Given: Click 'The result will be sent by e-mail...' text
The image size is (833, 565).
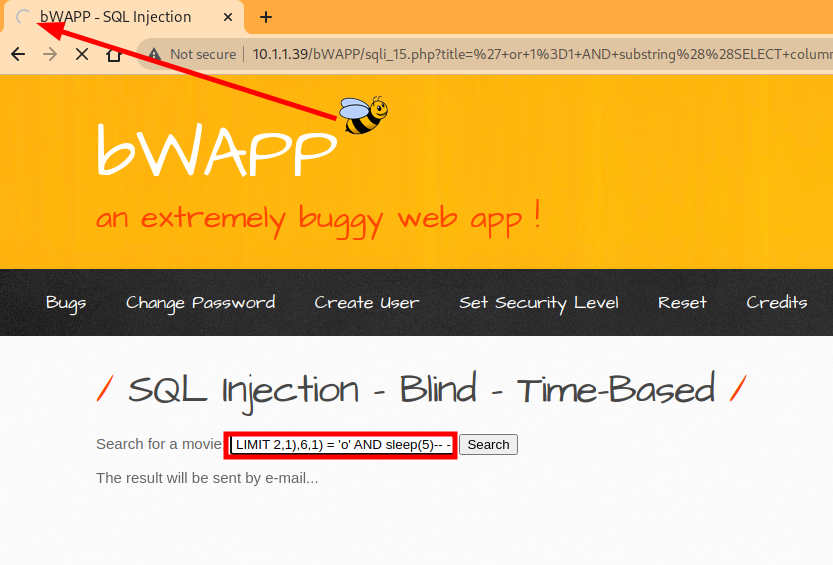Looking at the screenshot, I should click(x=207, y=478).
